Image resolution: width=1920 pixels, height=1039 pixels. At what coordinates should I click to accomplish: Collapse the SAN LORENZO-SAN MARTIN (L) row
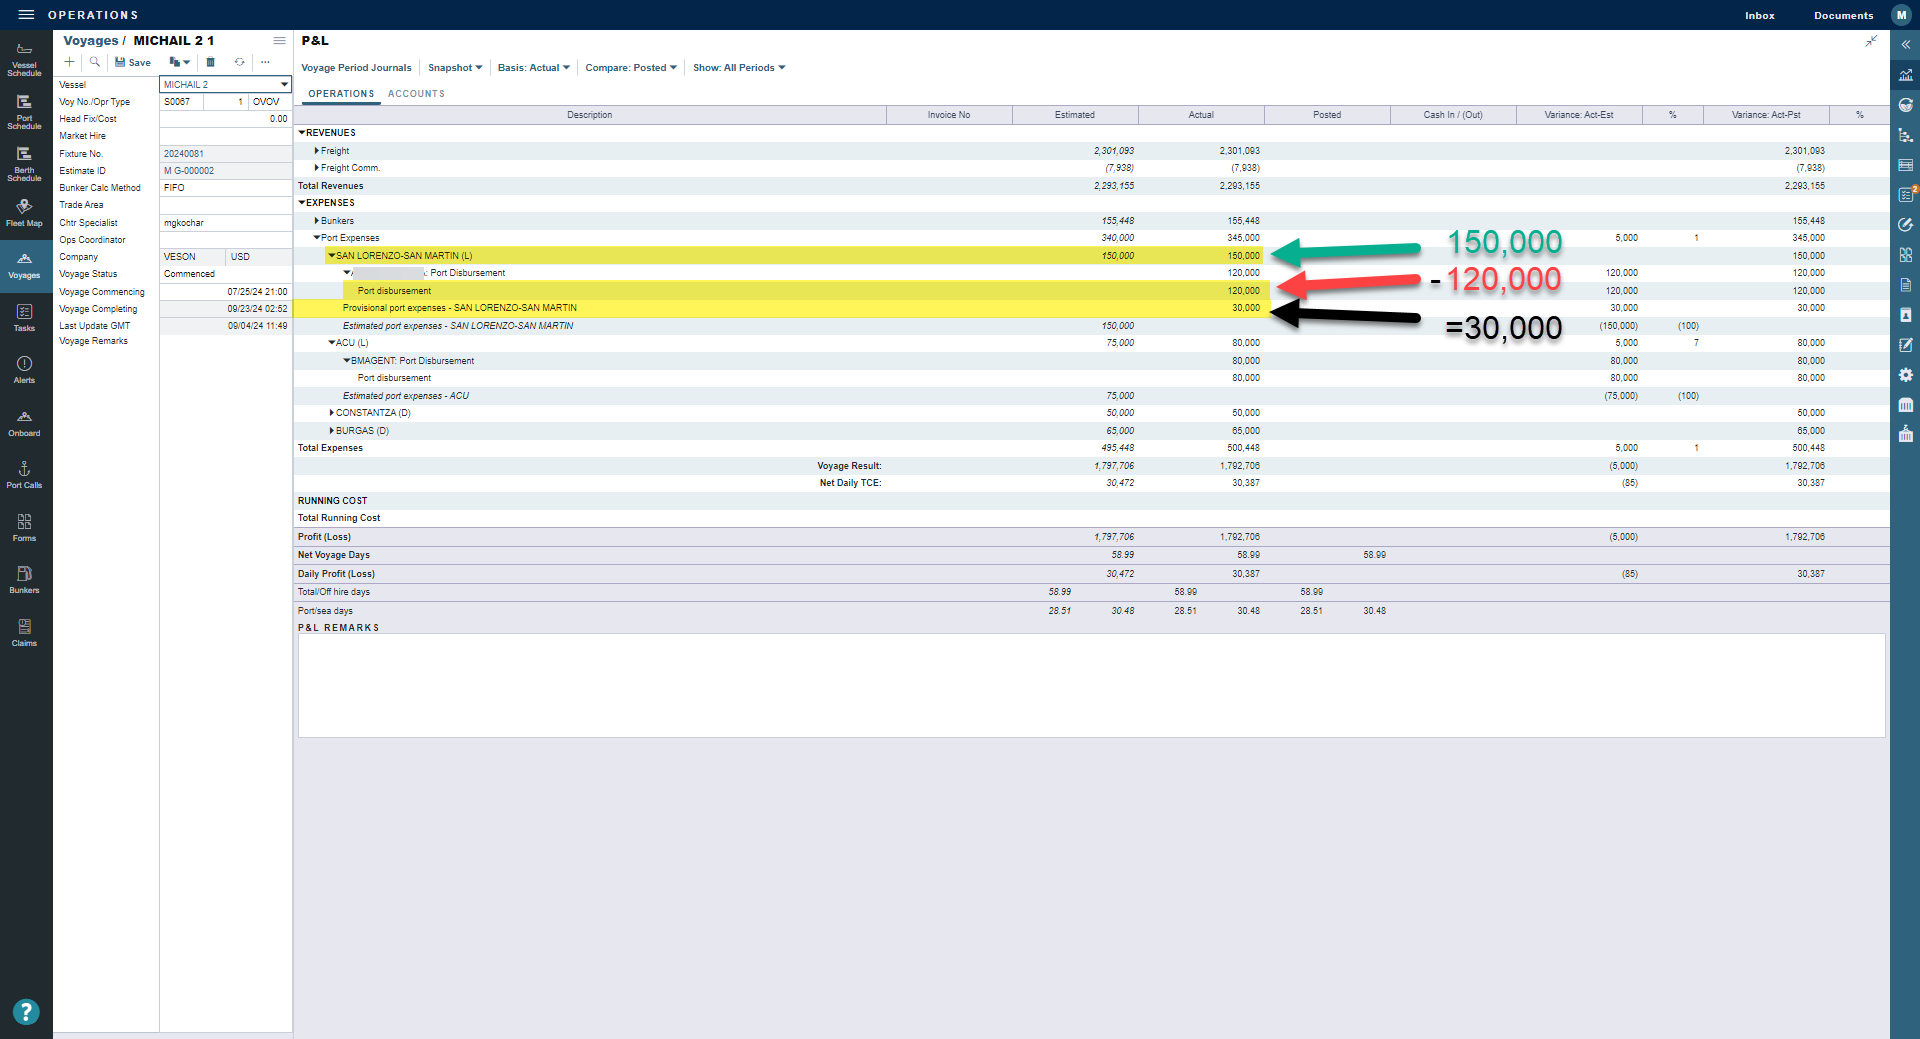tap(332, 256)
